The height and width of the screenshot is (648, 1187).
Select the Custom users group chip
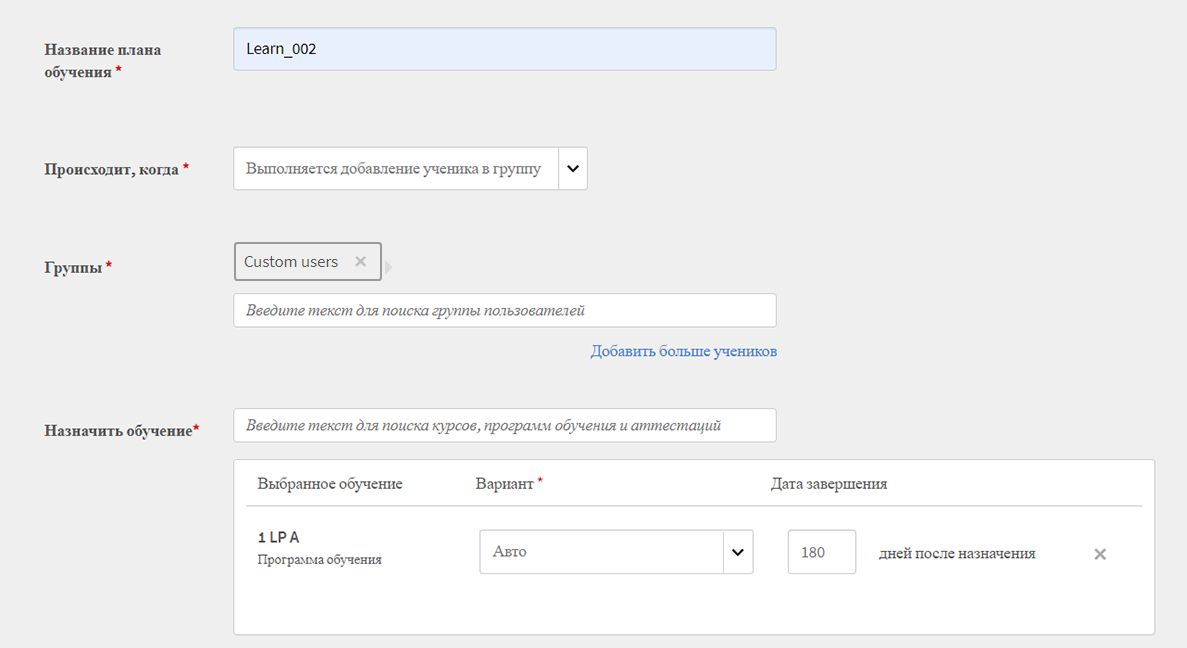[291, 262]
